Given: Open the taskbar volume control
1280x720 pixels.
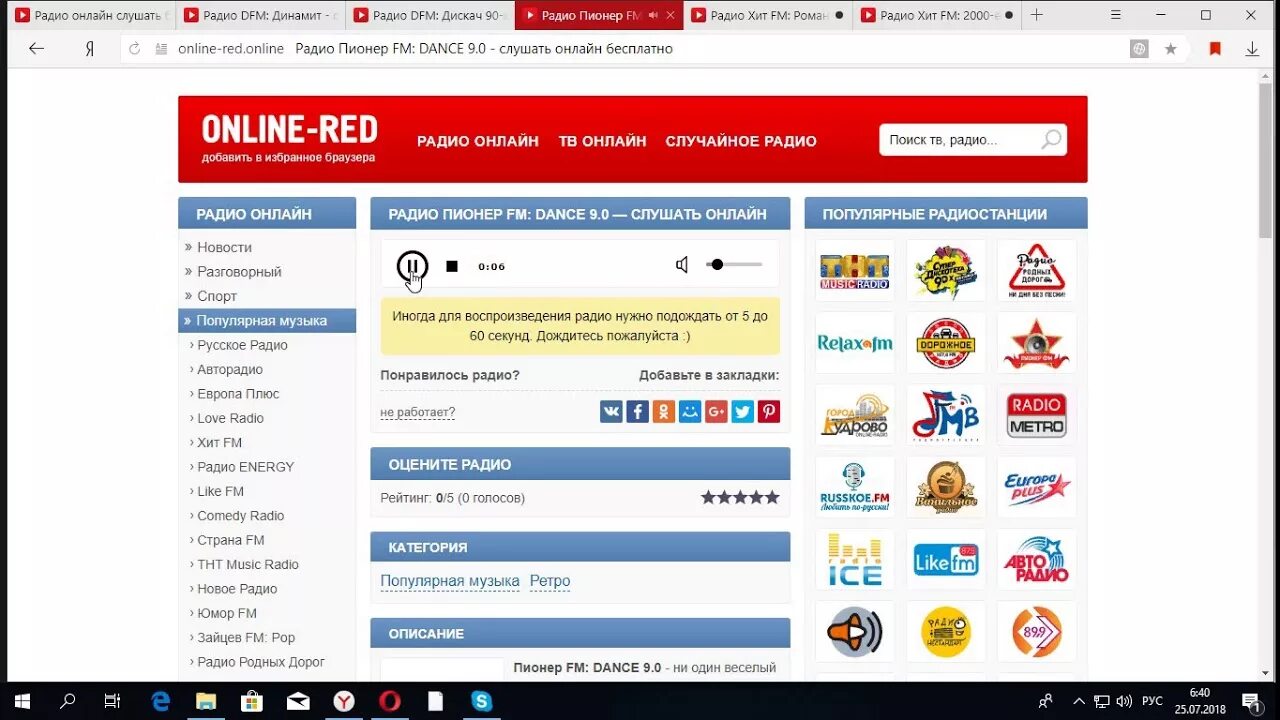Looking at the screenshot, I should tap(1123, 701).
